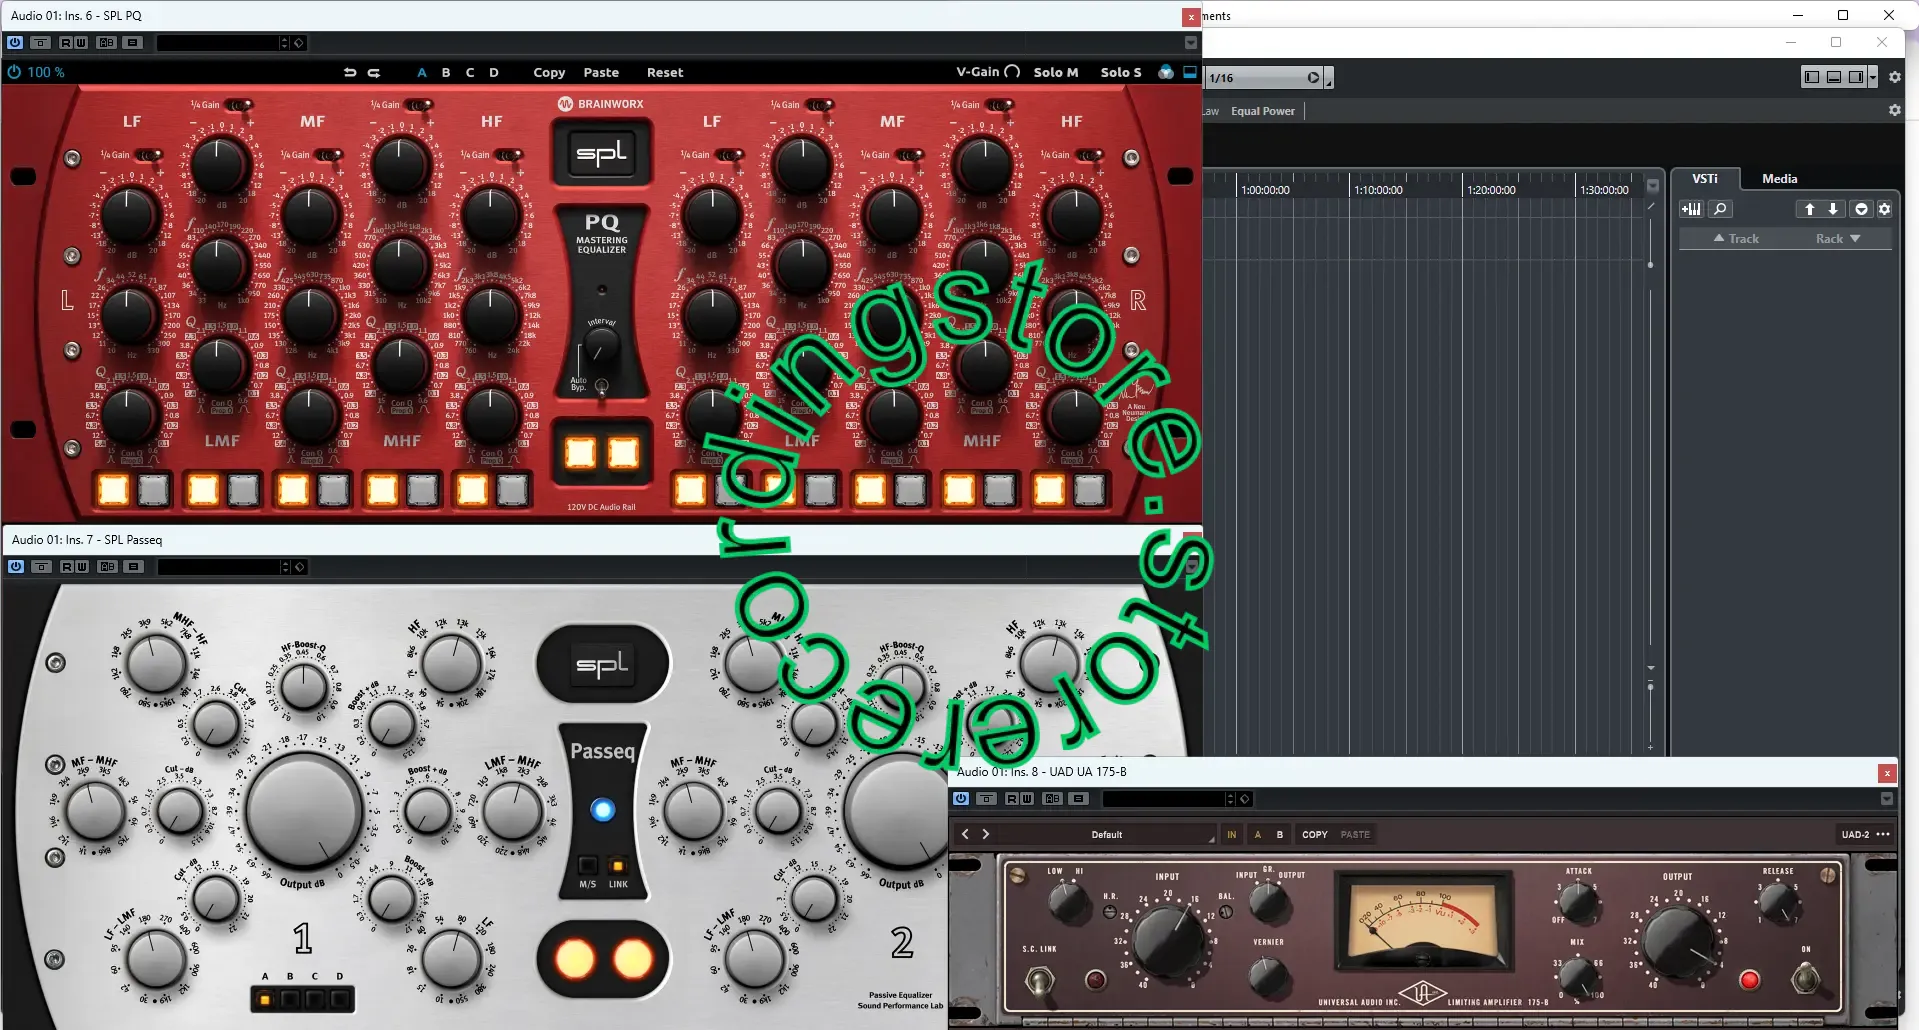Click Write automation in SPL PQ window
1919x1030 pixels.
(81, 43)
